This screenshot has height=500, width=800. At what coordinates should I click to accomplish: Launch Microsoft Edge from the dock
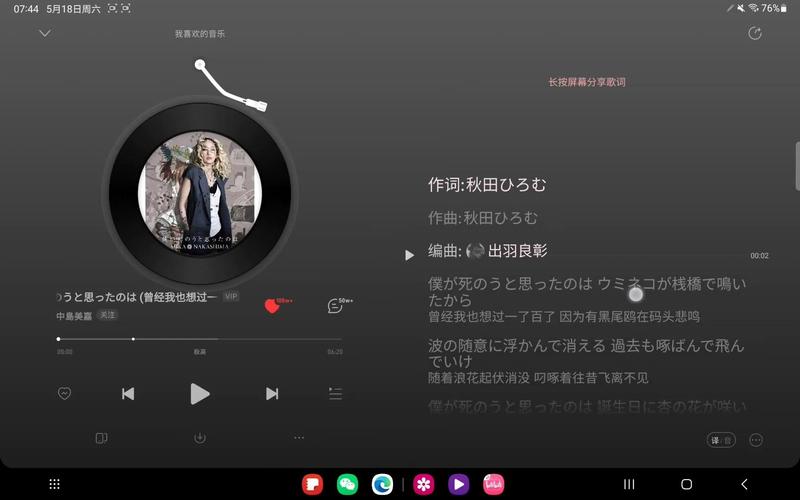click(x=383, y=484)
